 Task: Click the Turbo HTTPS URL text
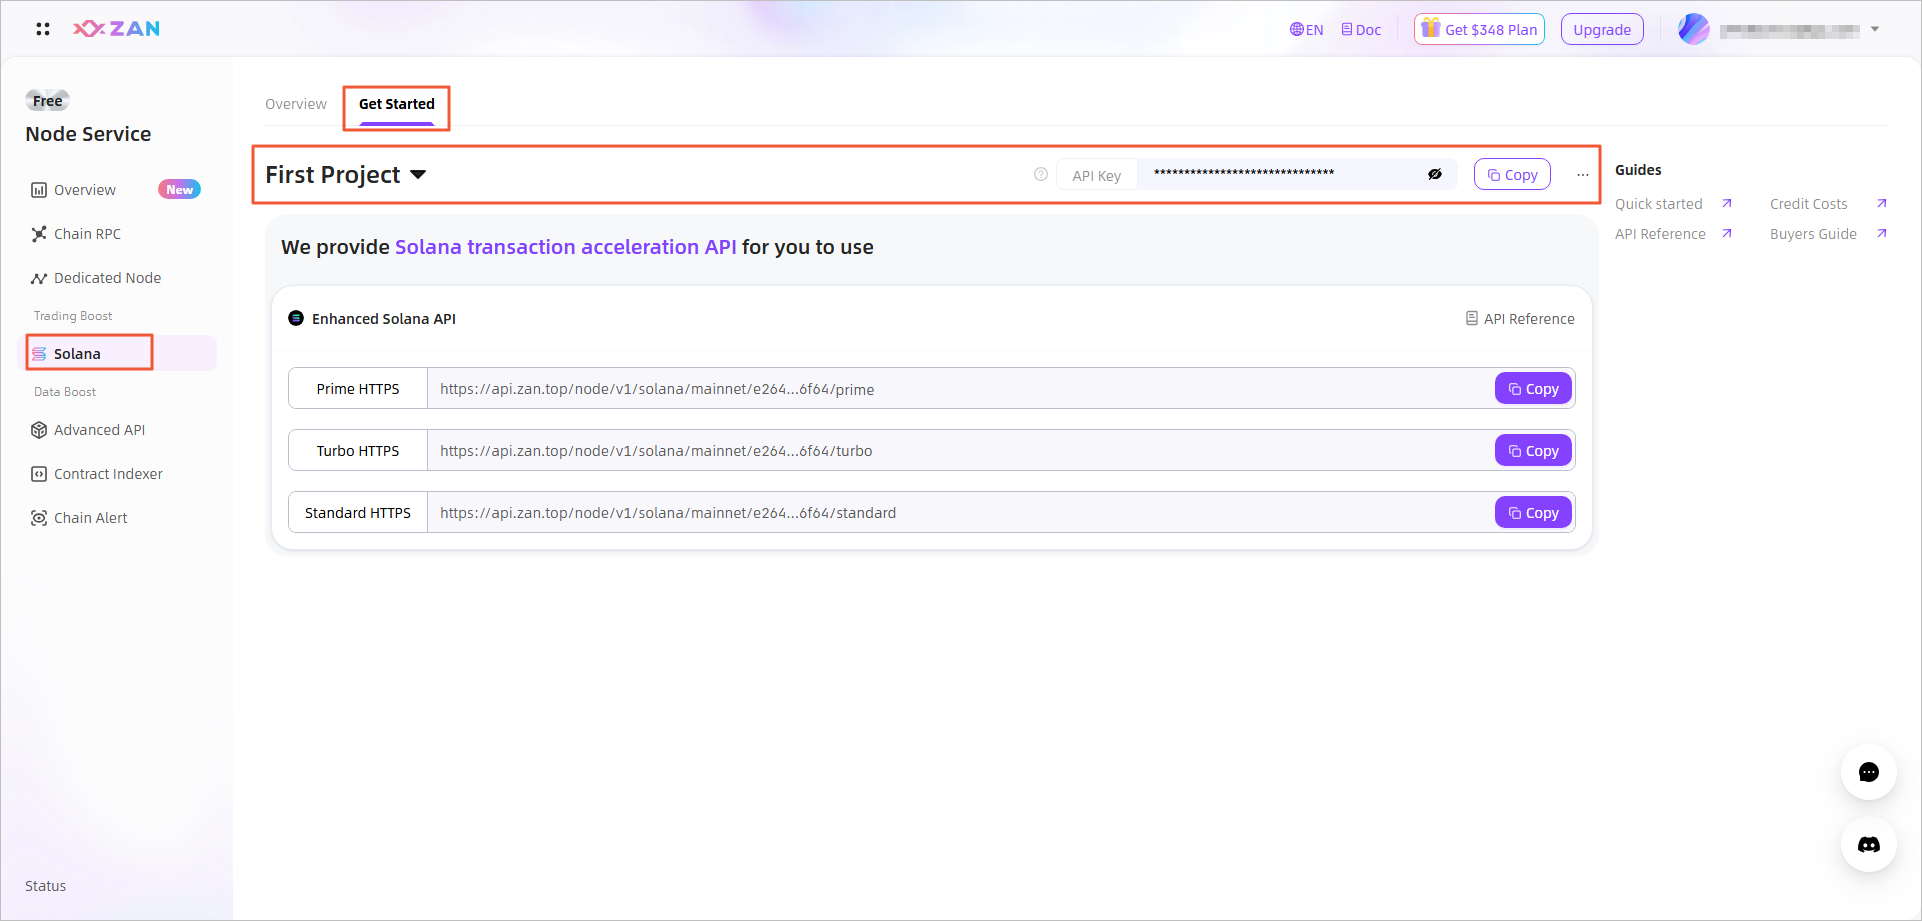(x=656, y=451)
